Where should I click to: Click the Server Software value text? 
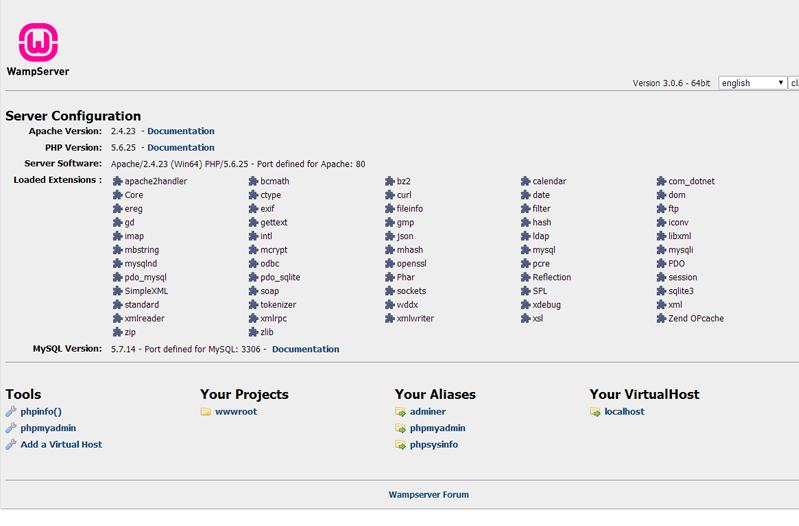tap(238, 164)
